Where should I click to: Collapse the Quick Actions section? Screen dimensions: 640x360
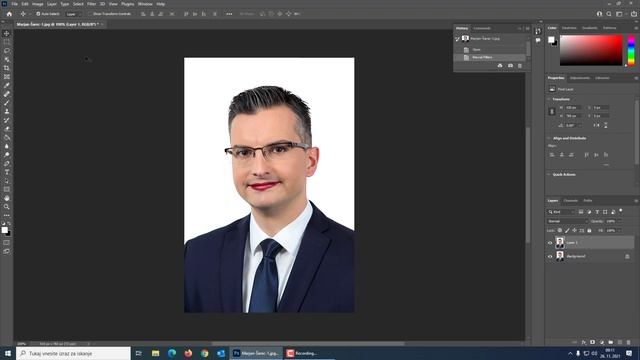(549, 174)
